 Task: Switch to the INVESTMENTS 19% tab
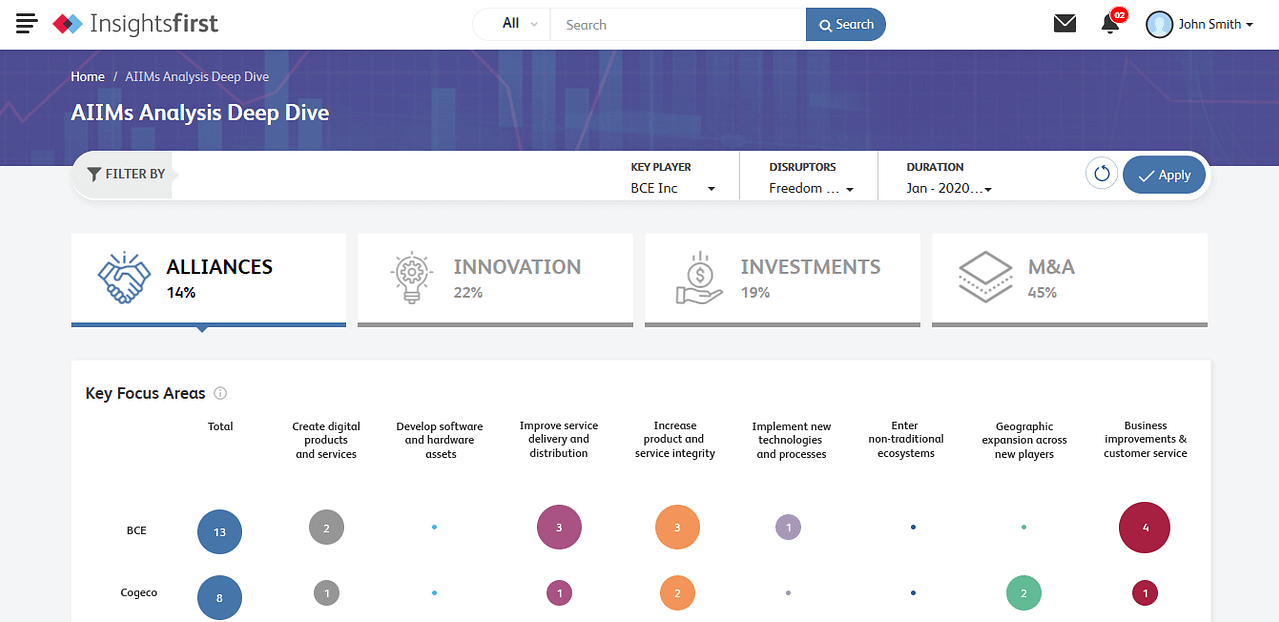[x=782, y=280]
